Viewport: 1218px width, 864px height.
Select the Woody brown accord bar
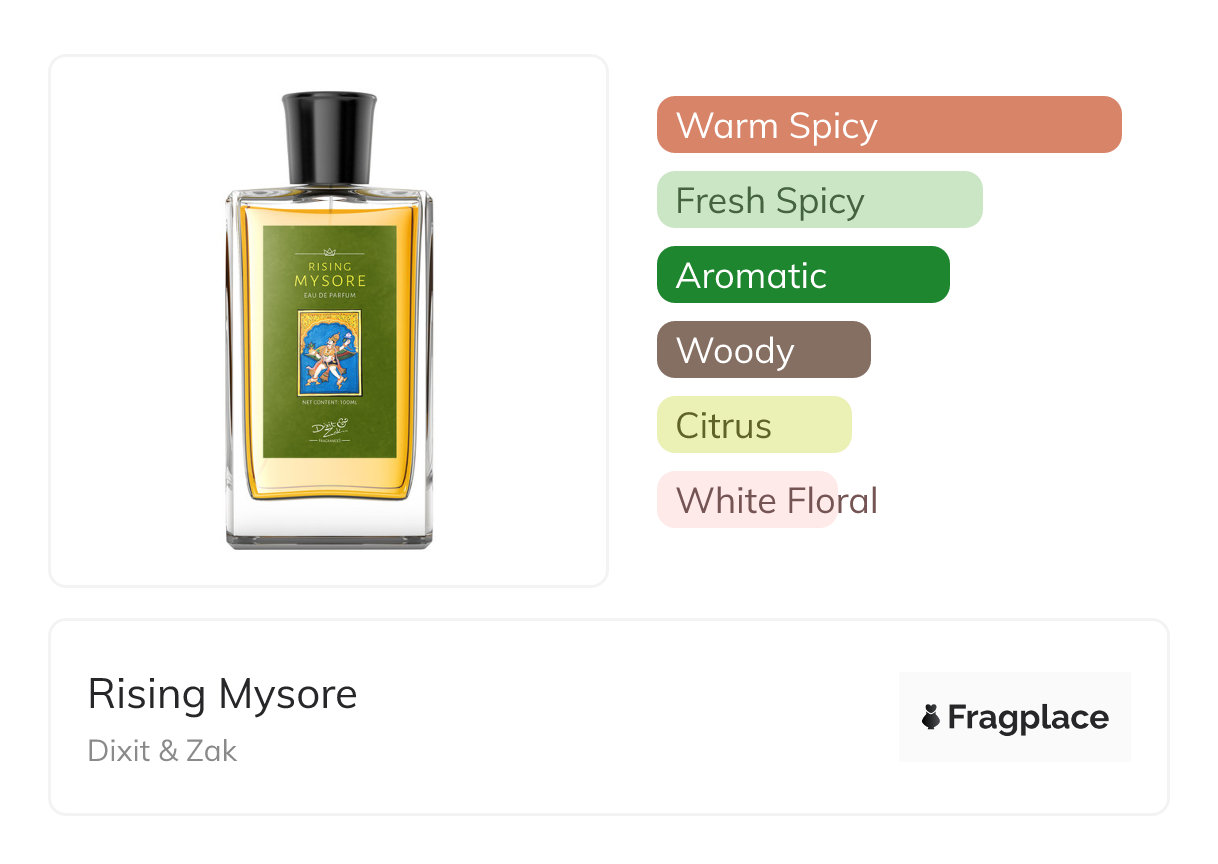tap(764, 350)
